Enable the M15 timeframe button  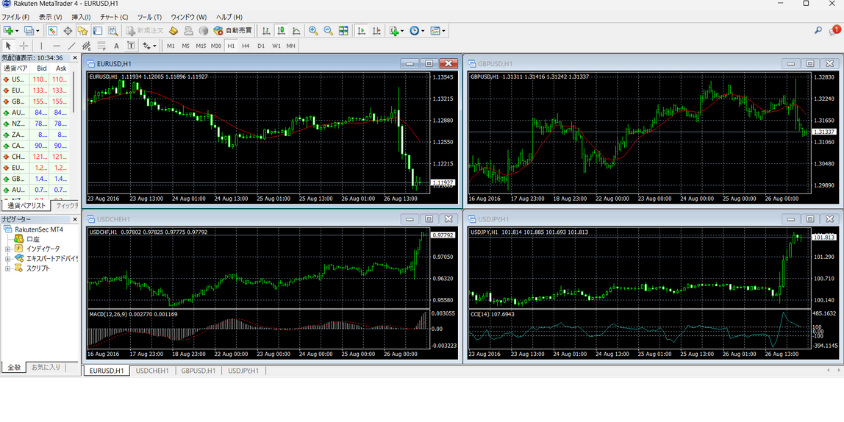[x=201, y=46]
